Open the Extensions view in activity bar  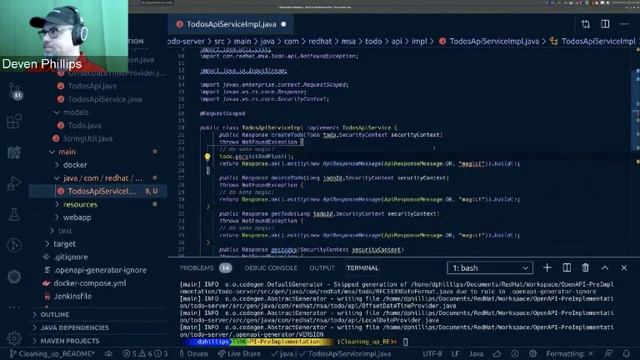pos(14,122)
